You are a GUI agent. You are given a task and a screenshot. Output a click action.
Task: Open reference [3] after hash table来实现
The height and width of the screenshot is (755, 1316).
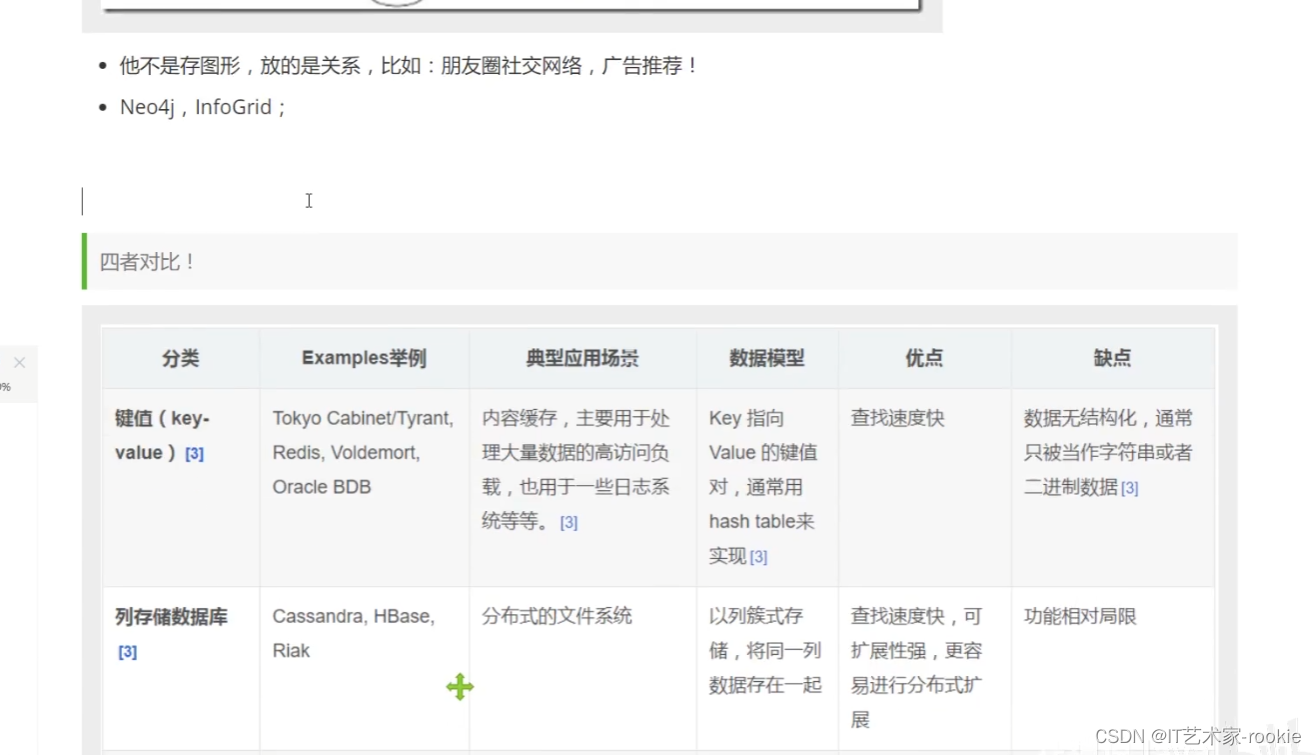tap(759, 558)
